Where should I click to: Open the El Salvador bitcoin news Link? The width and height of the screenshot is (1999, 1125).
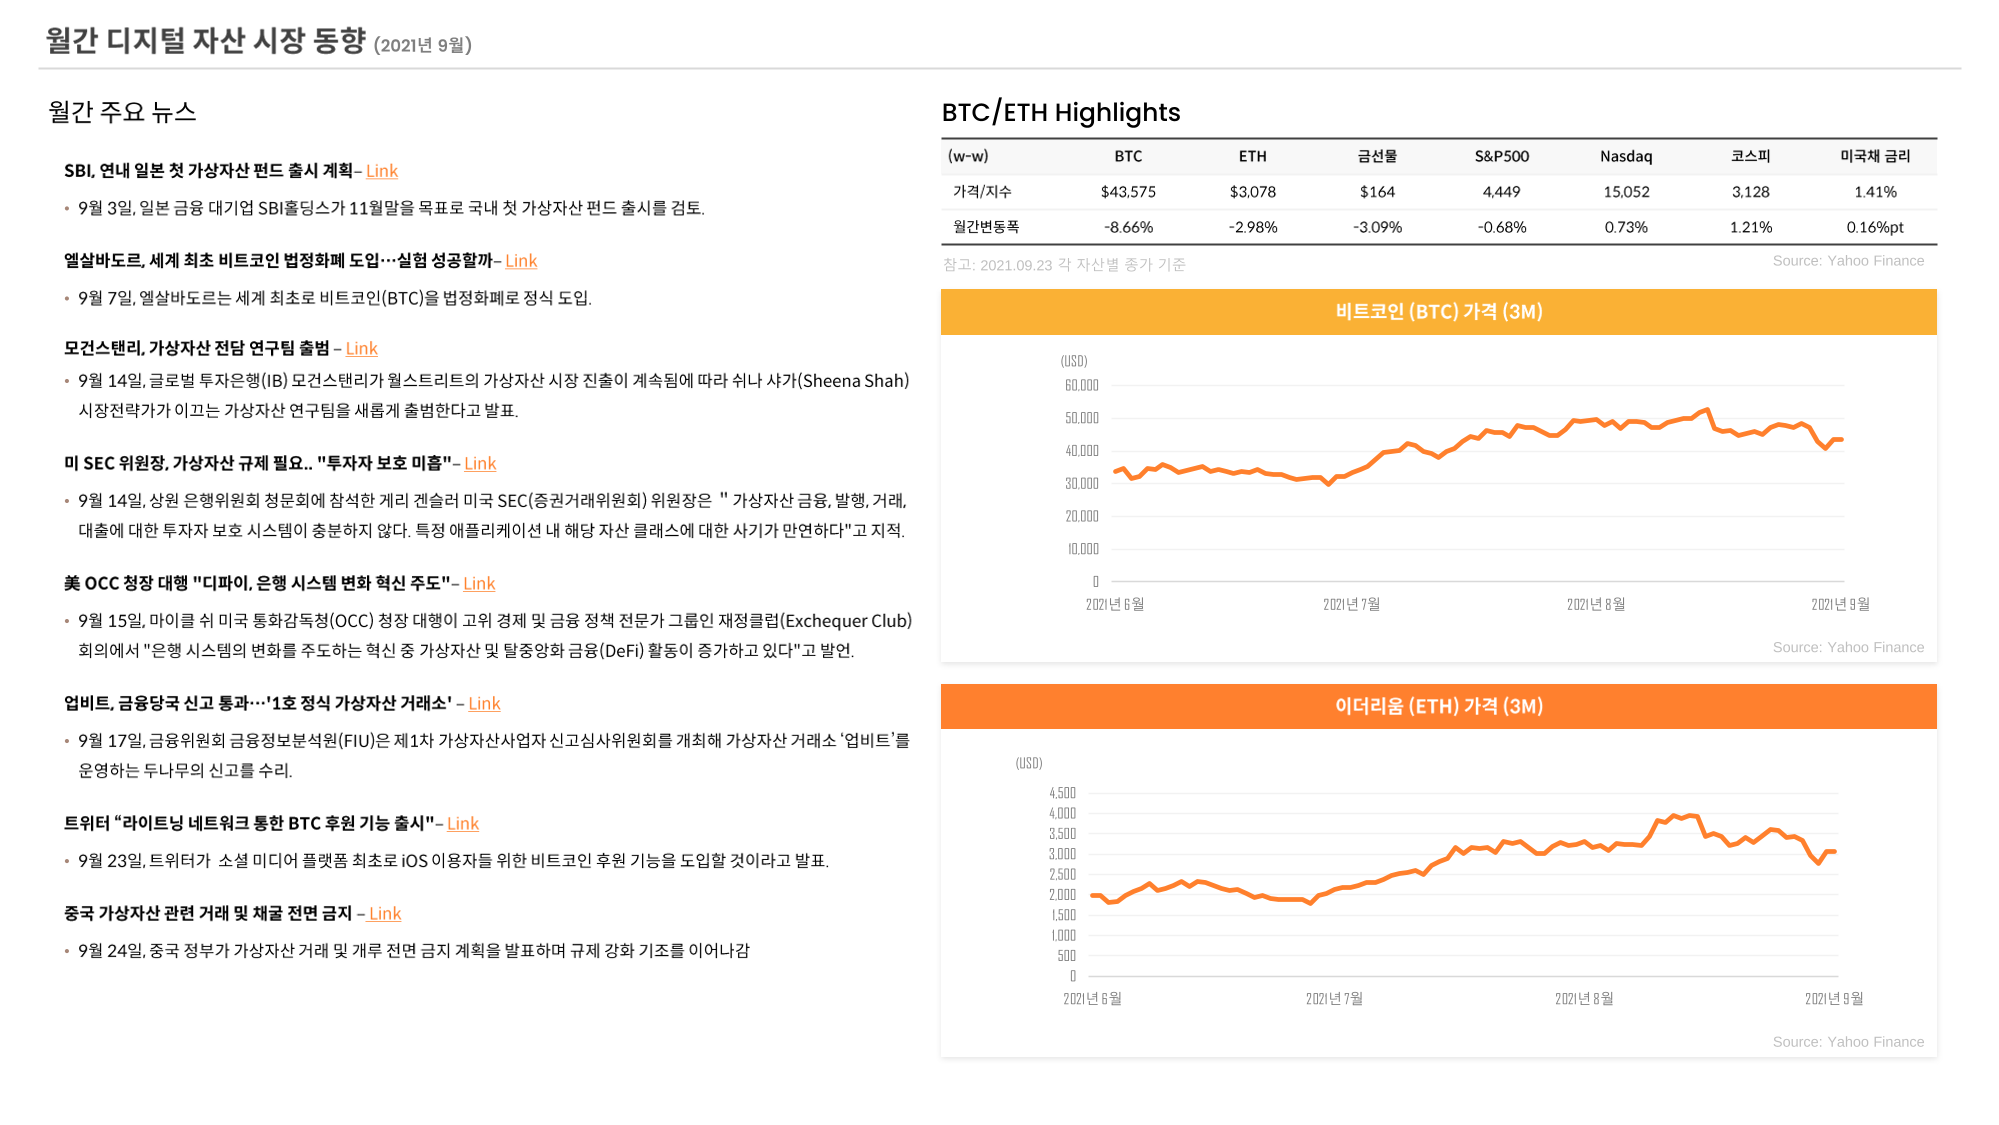pos(521,261)
